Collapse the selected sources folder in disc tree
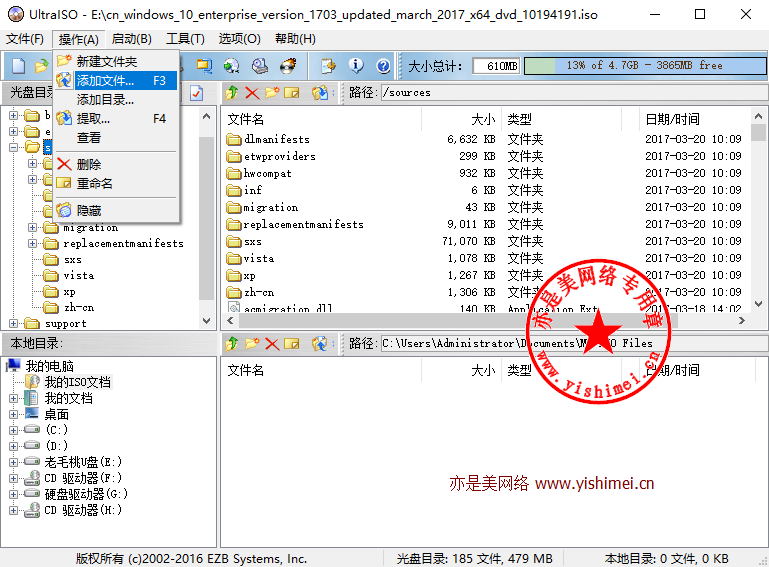 point(13,147)
